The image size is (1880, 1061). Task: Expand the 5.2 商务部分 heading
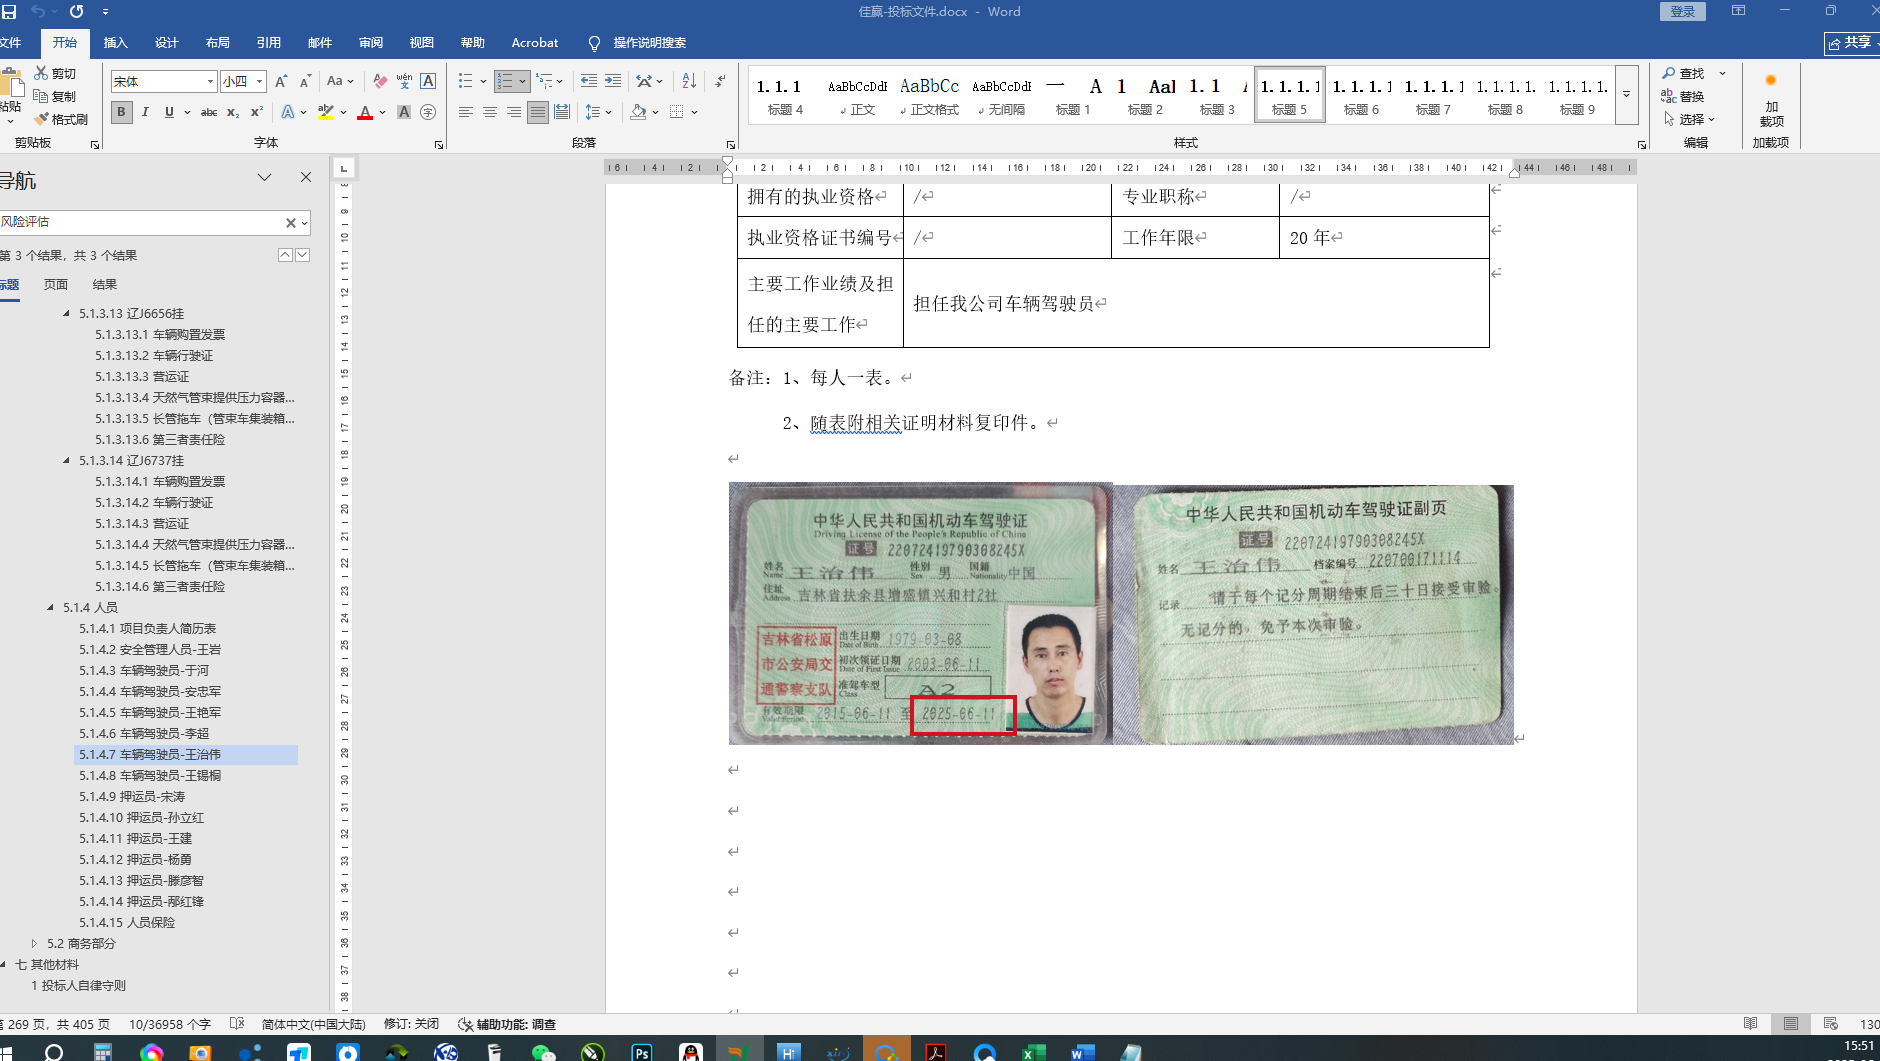pos(35,944)
